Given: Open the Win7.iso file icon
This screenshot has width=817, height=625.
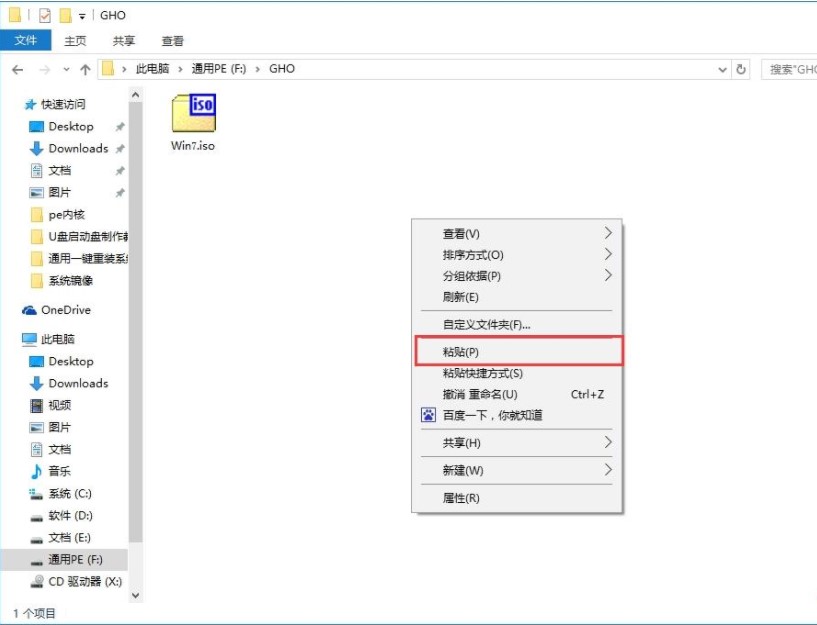Looking at the screenshot, I should [x=193, y=112].
